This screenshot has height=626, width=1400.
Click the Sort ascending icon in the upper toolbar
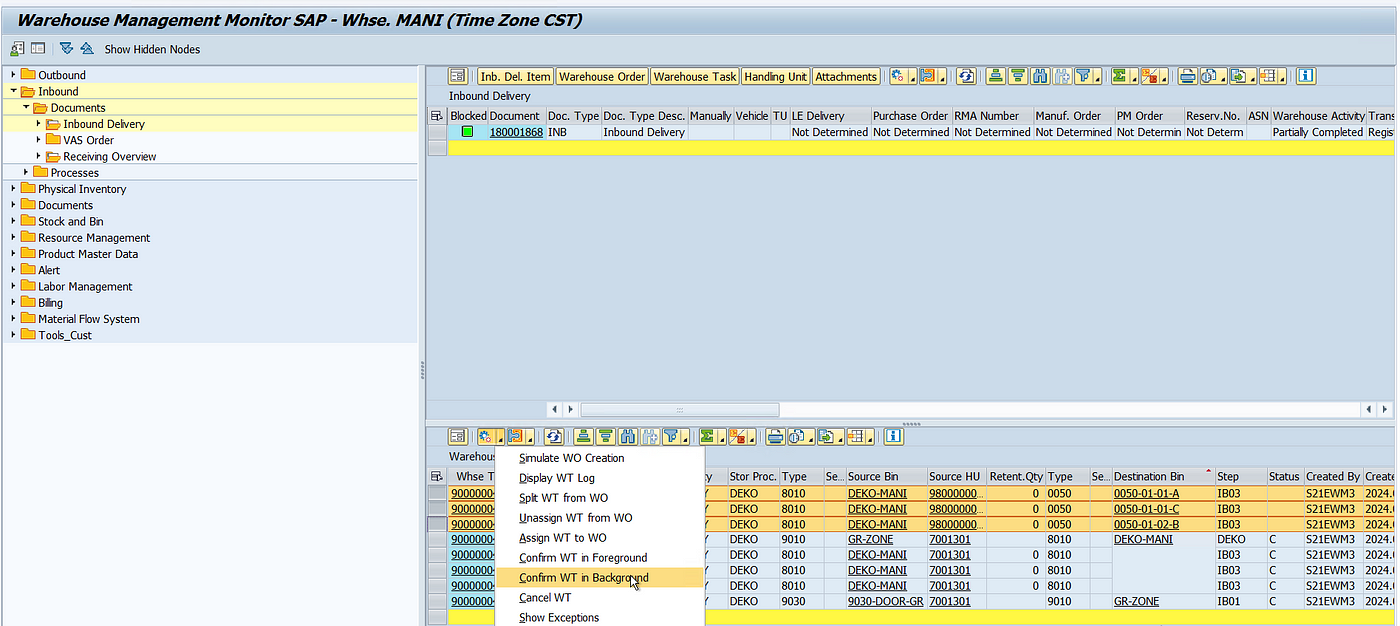(996, 76)
